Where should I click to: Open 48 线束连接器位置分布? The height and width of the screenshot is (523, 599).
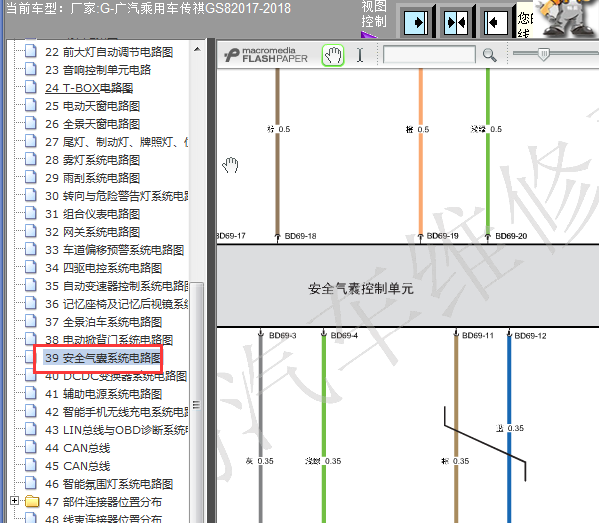click(103, 518)
